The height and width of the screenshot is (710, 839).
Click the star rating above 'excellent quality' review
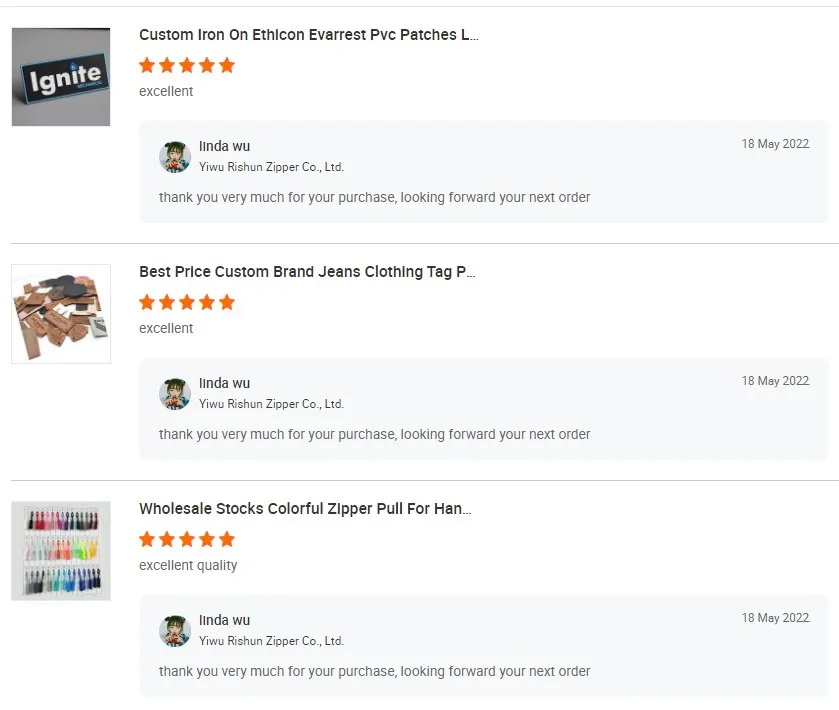[x=187, y=539]
